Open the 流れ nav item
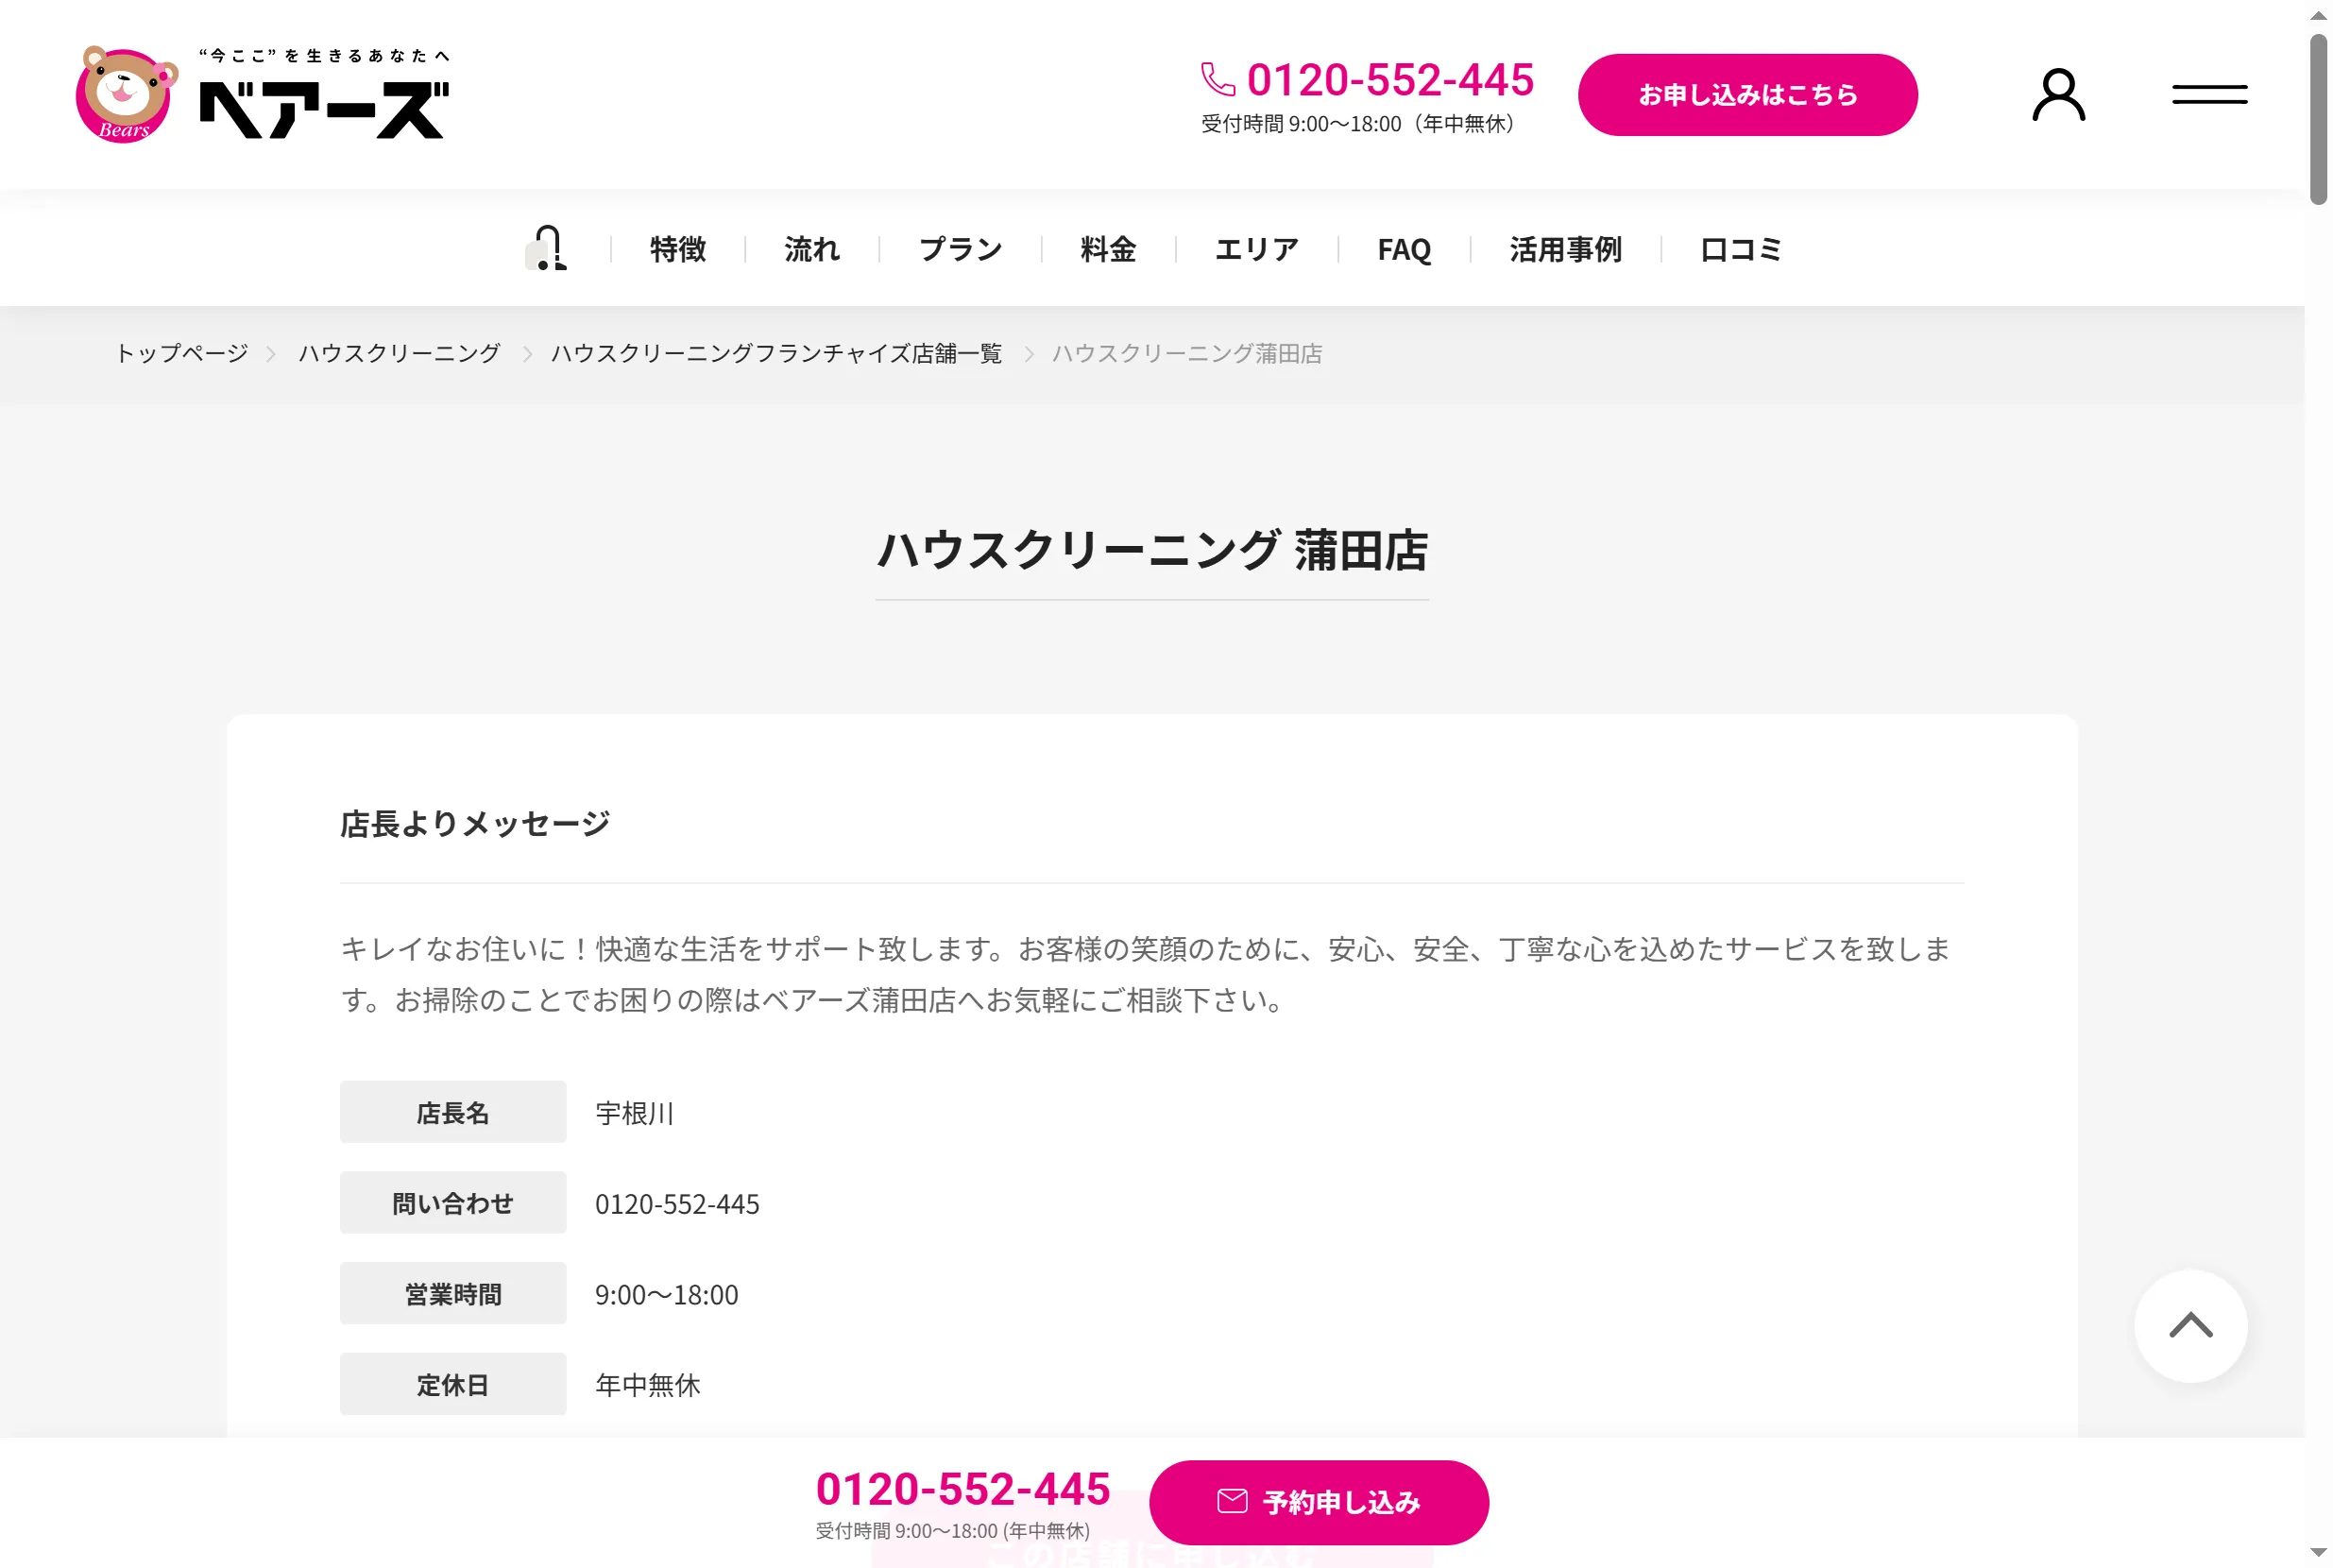2333x1568 pixels. (x=812, y=249)
